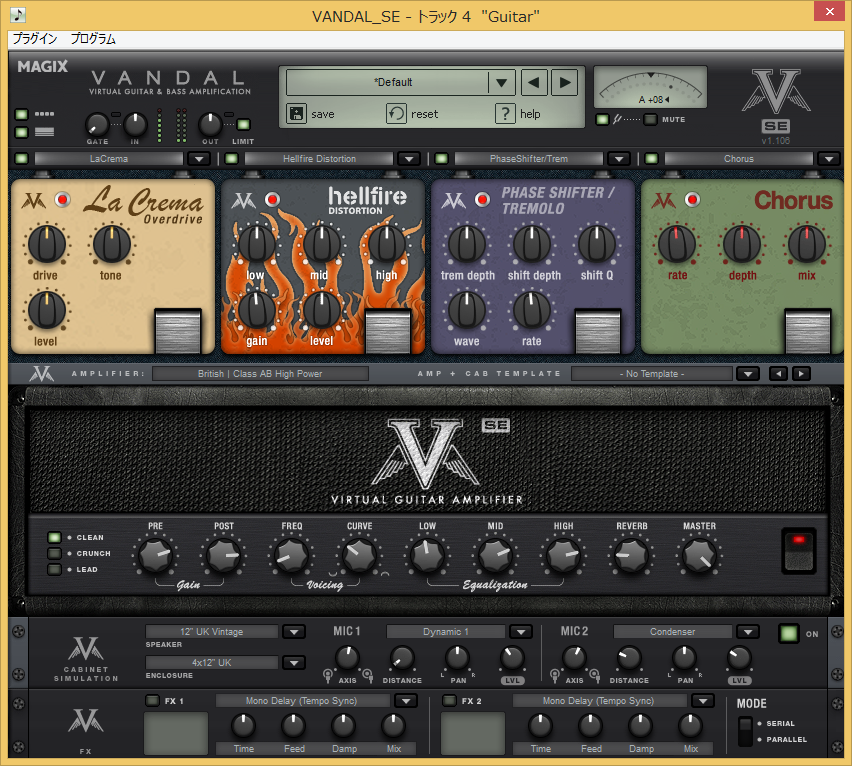Click the amplifier red power switch

click(798, 550)
